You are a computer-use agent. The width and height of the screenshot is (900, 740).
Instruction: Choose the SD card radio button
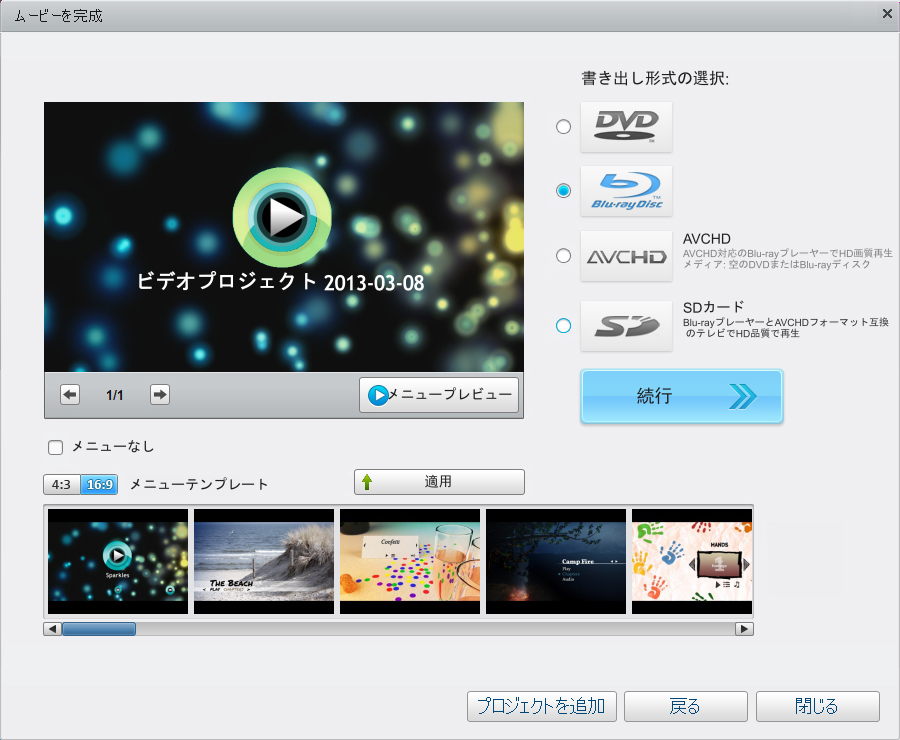pyautogui.click(x=563, y=326)
